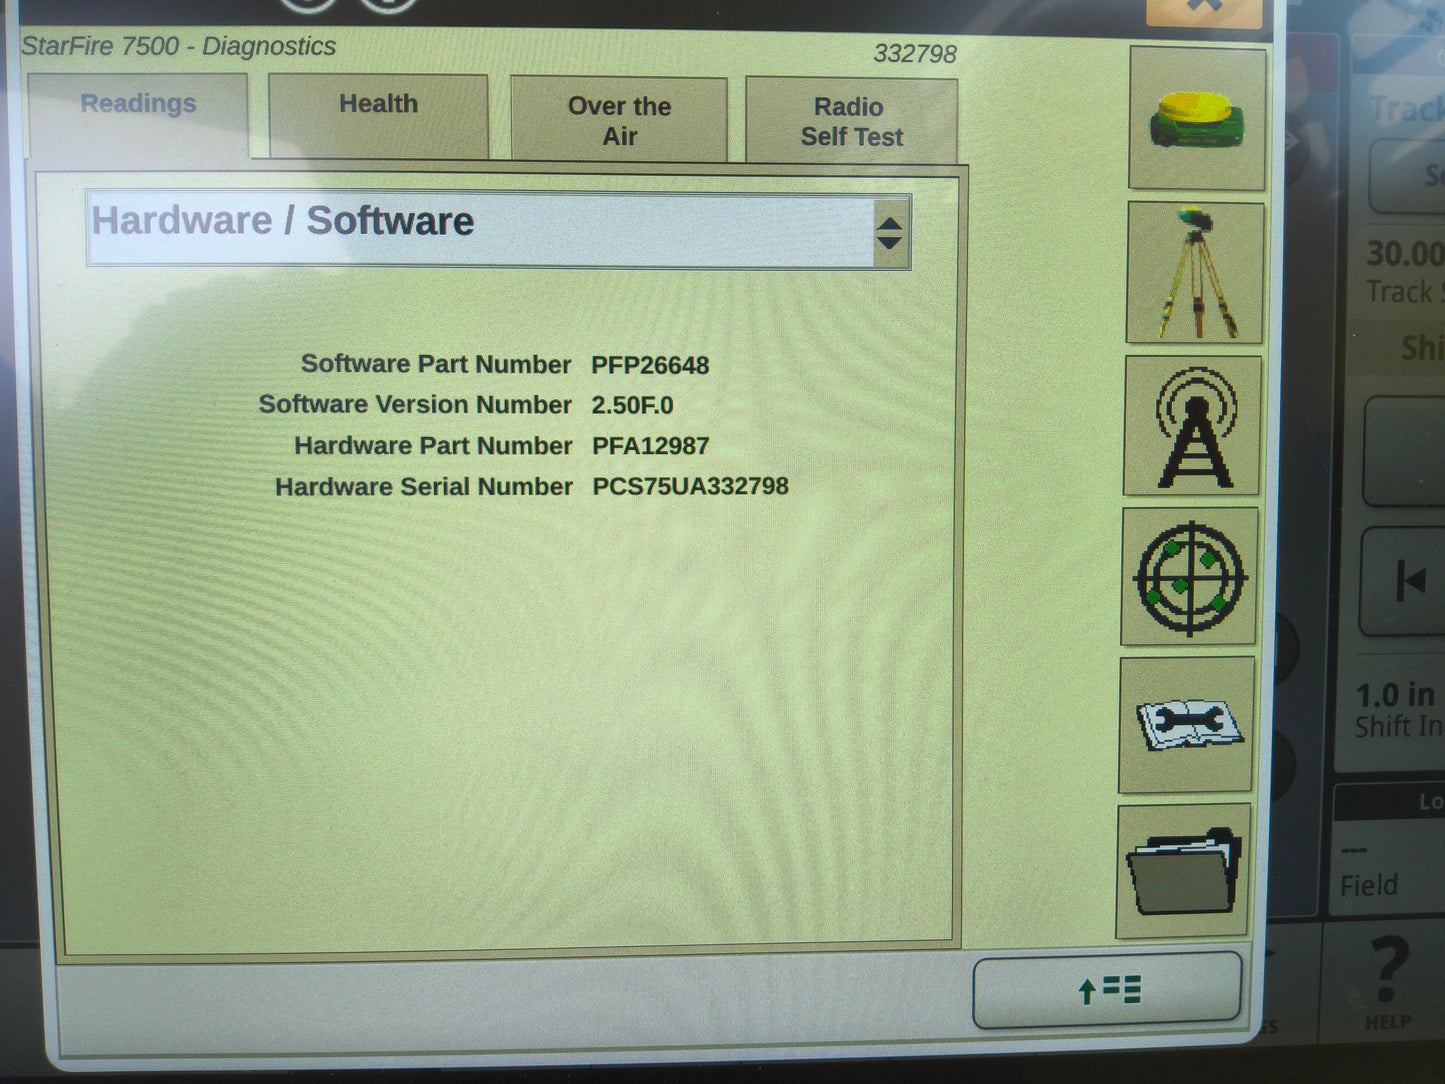Screen dimensions: 1445x1084
Task: Click the Software Version Number label
Action: 415,404
